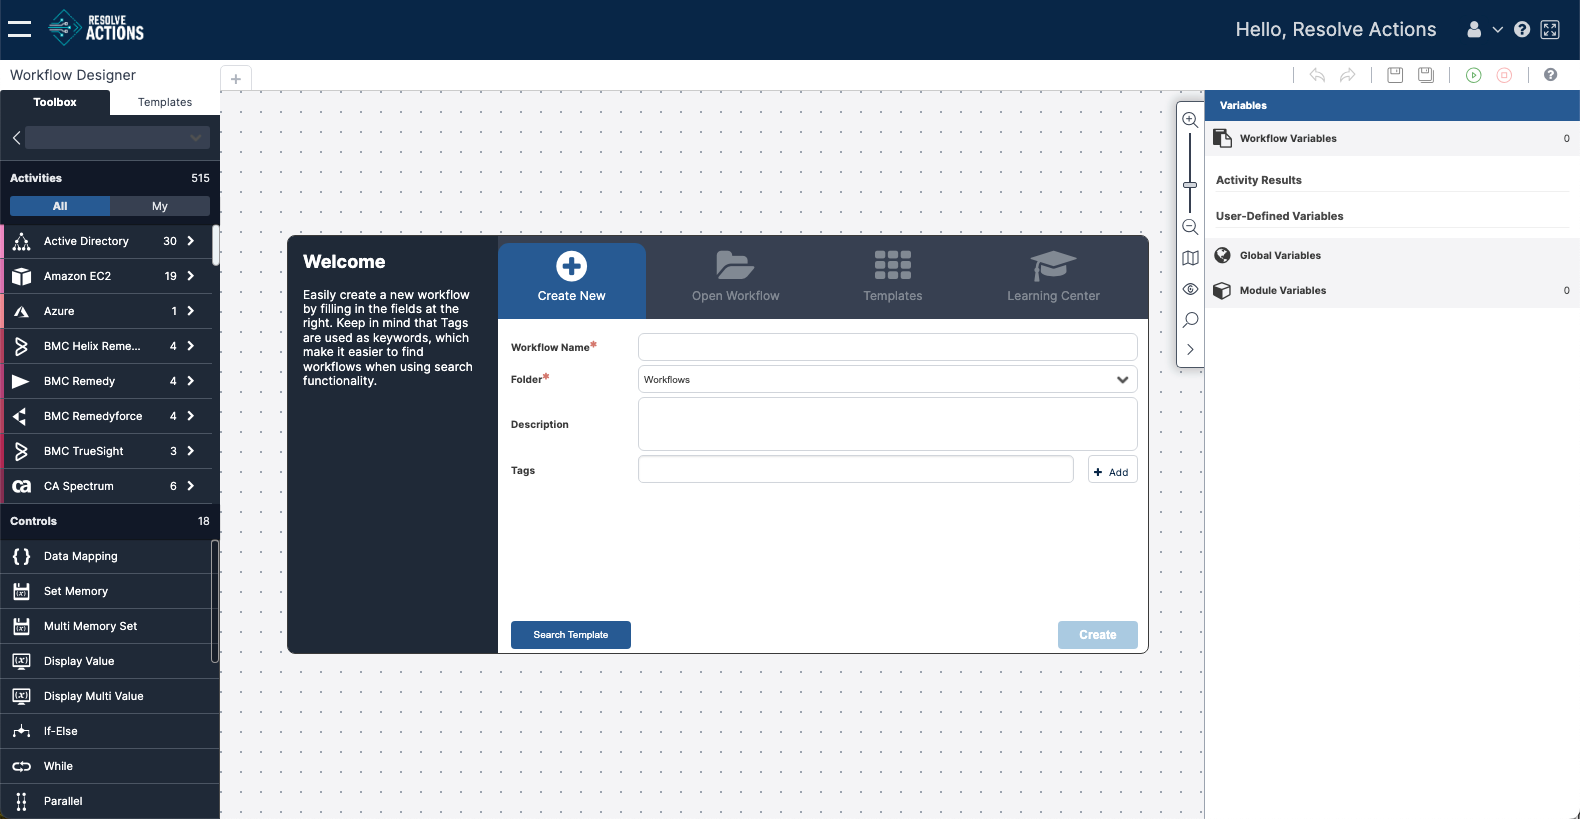
Task: Select the While loop control
Action: [106, 766]
